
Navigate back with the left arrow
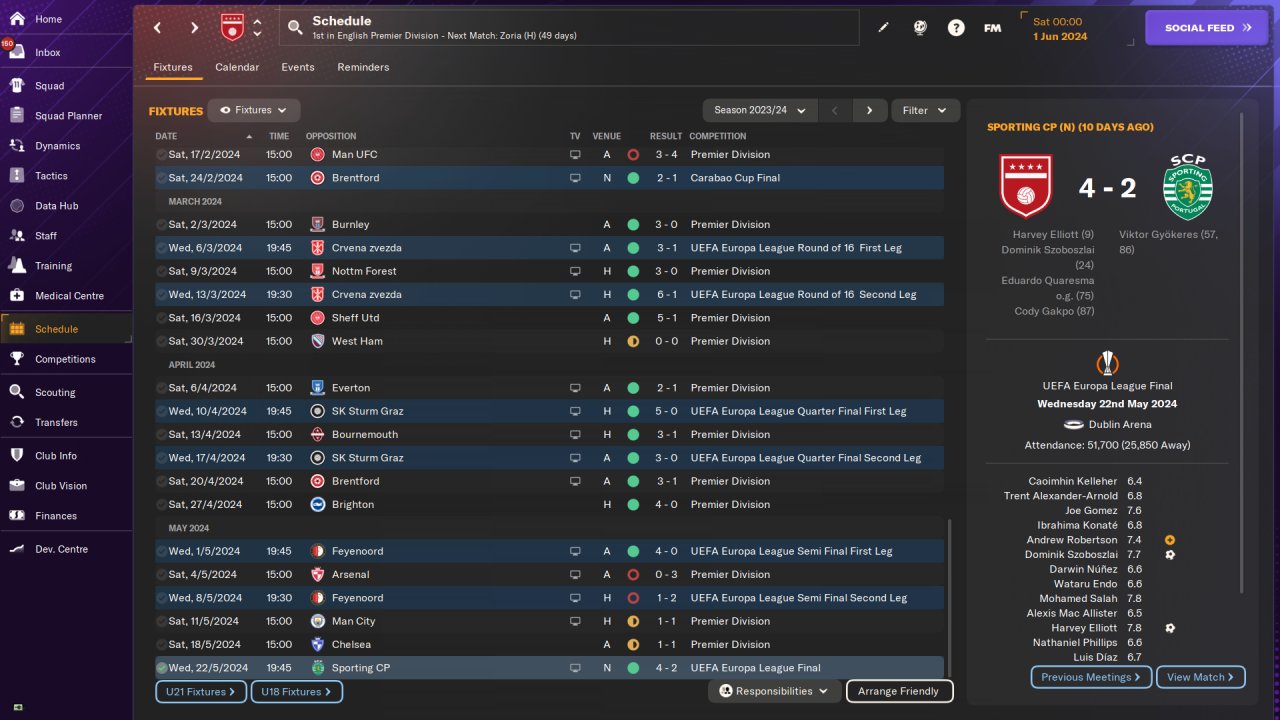pos(157,28)
